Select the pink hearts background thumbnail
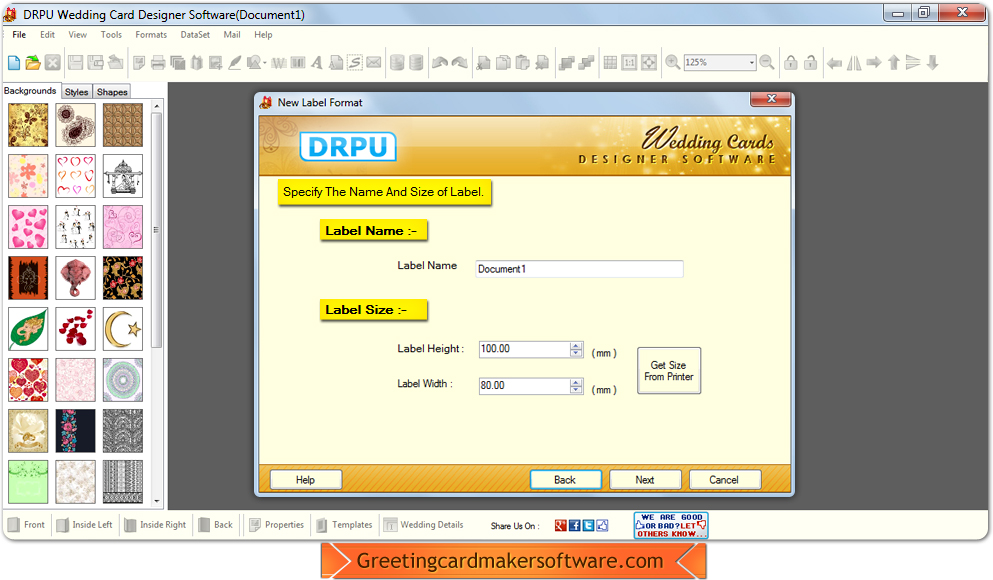Viewport: 993px width, 580px height. pos(28,227)
